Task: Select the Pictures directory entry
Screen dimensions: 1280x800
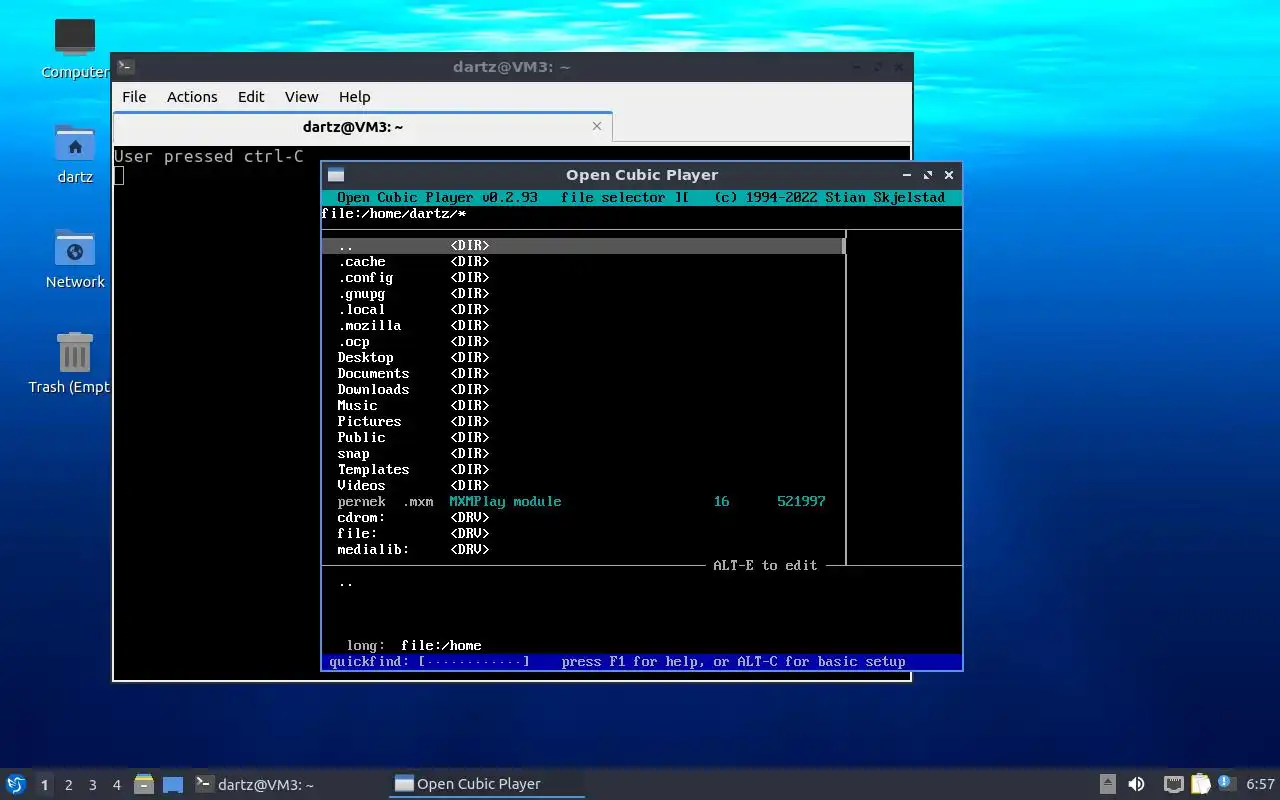Action: coord(583,422)
